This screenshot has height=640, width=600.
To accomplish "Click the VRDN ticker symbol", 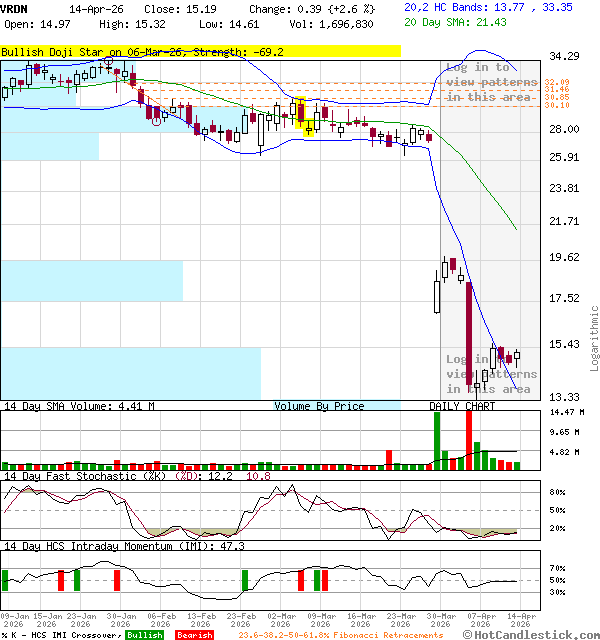I will click(x=14, y=7).
